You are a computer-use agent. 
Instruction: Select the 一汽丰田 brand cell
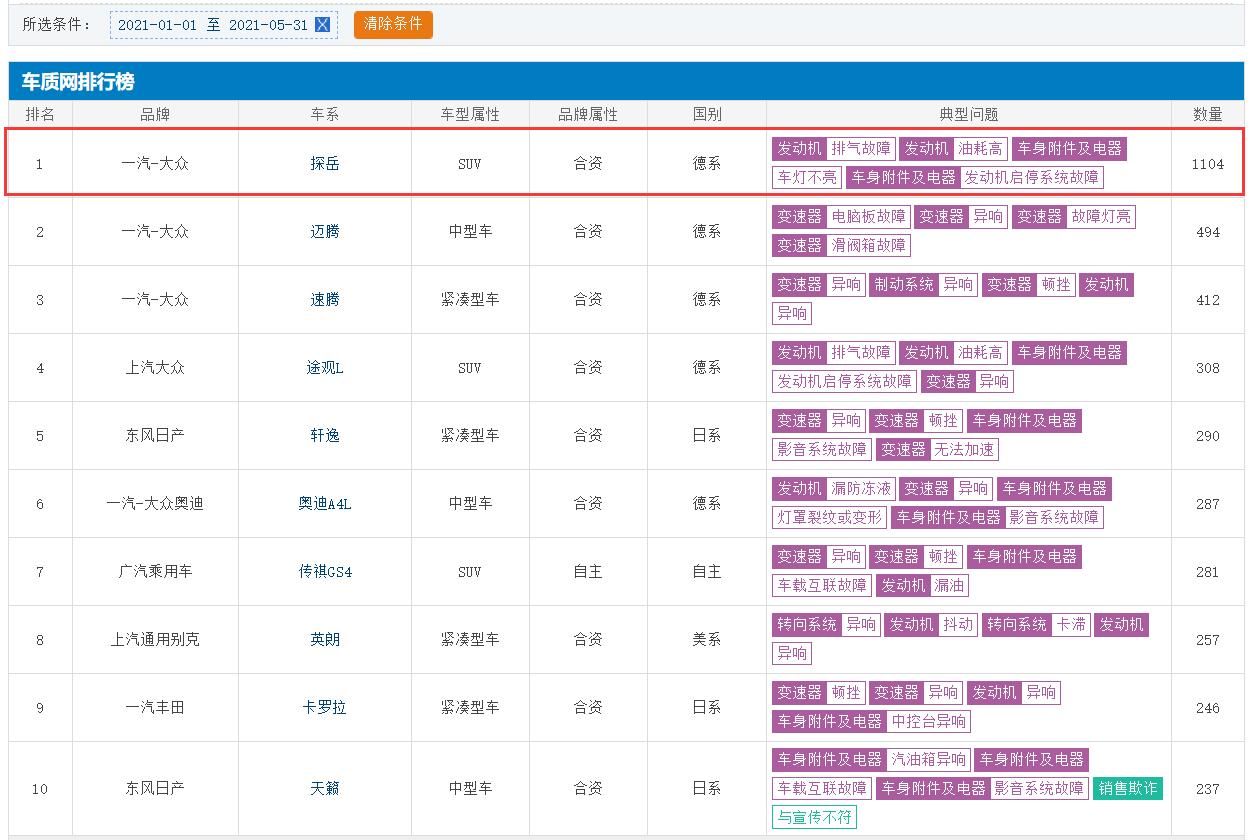(x=155, y=708)
